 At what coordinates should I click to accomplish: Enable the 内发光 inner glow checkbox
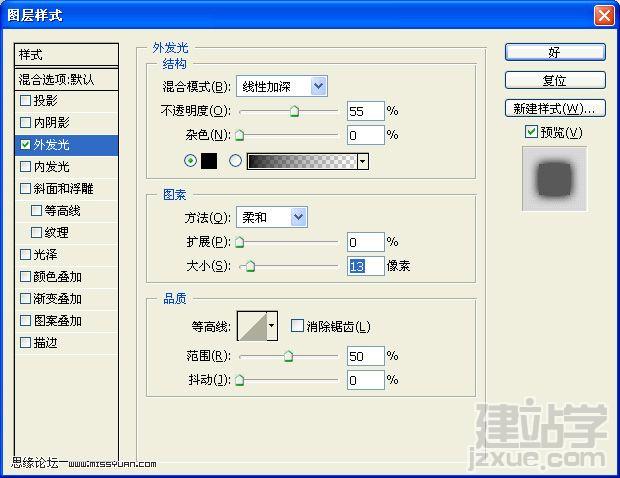[x=25, y=166]
